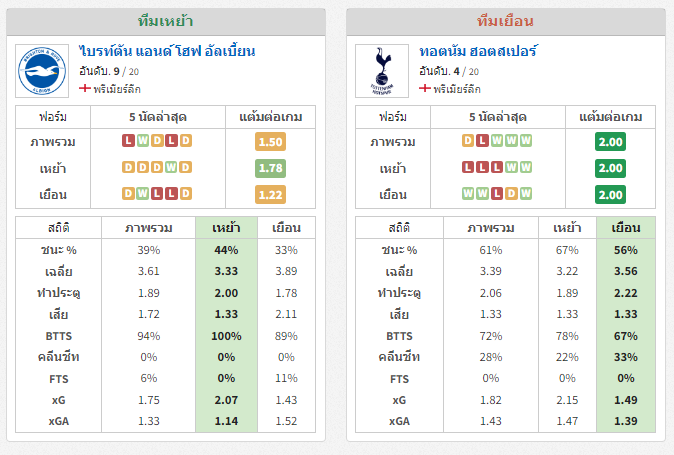674x455 pixels.
Task: Open the พรีเมียร์ลีก league link under Tottenham
Action: point(457,89)
